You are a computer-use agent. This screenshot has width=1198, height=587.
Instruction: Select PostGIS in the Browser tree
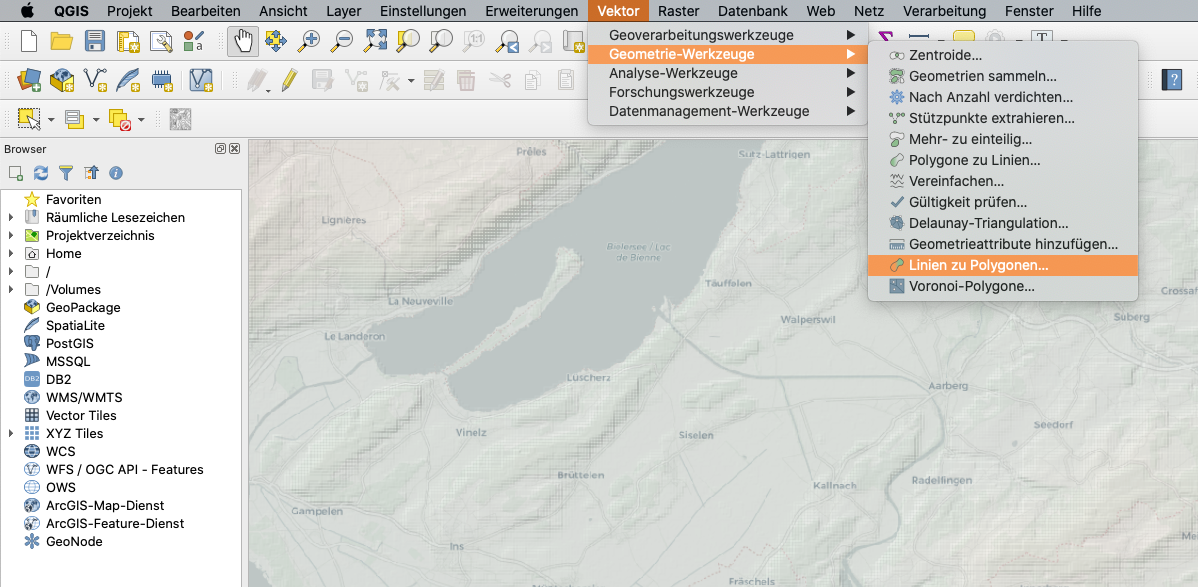(69, 344)
